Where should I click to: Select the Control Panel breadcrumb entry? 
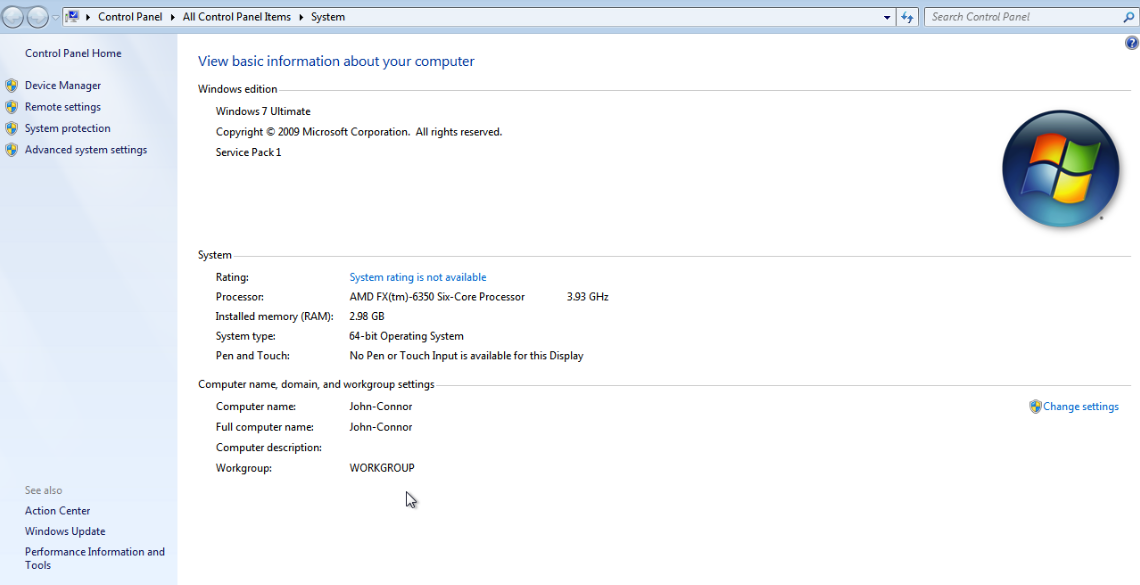(130, 16)
